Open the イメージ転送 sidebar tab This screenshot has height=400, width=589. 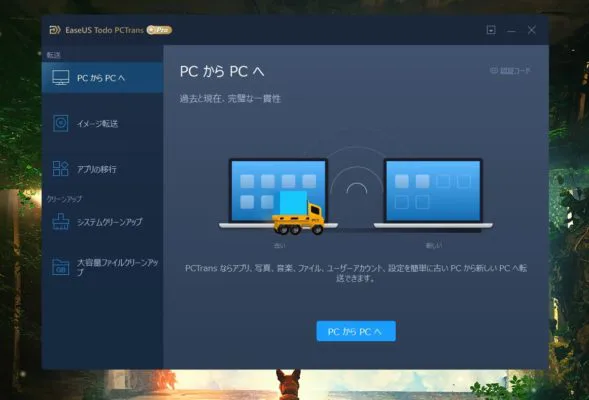point(103,123)
